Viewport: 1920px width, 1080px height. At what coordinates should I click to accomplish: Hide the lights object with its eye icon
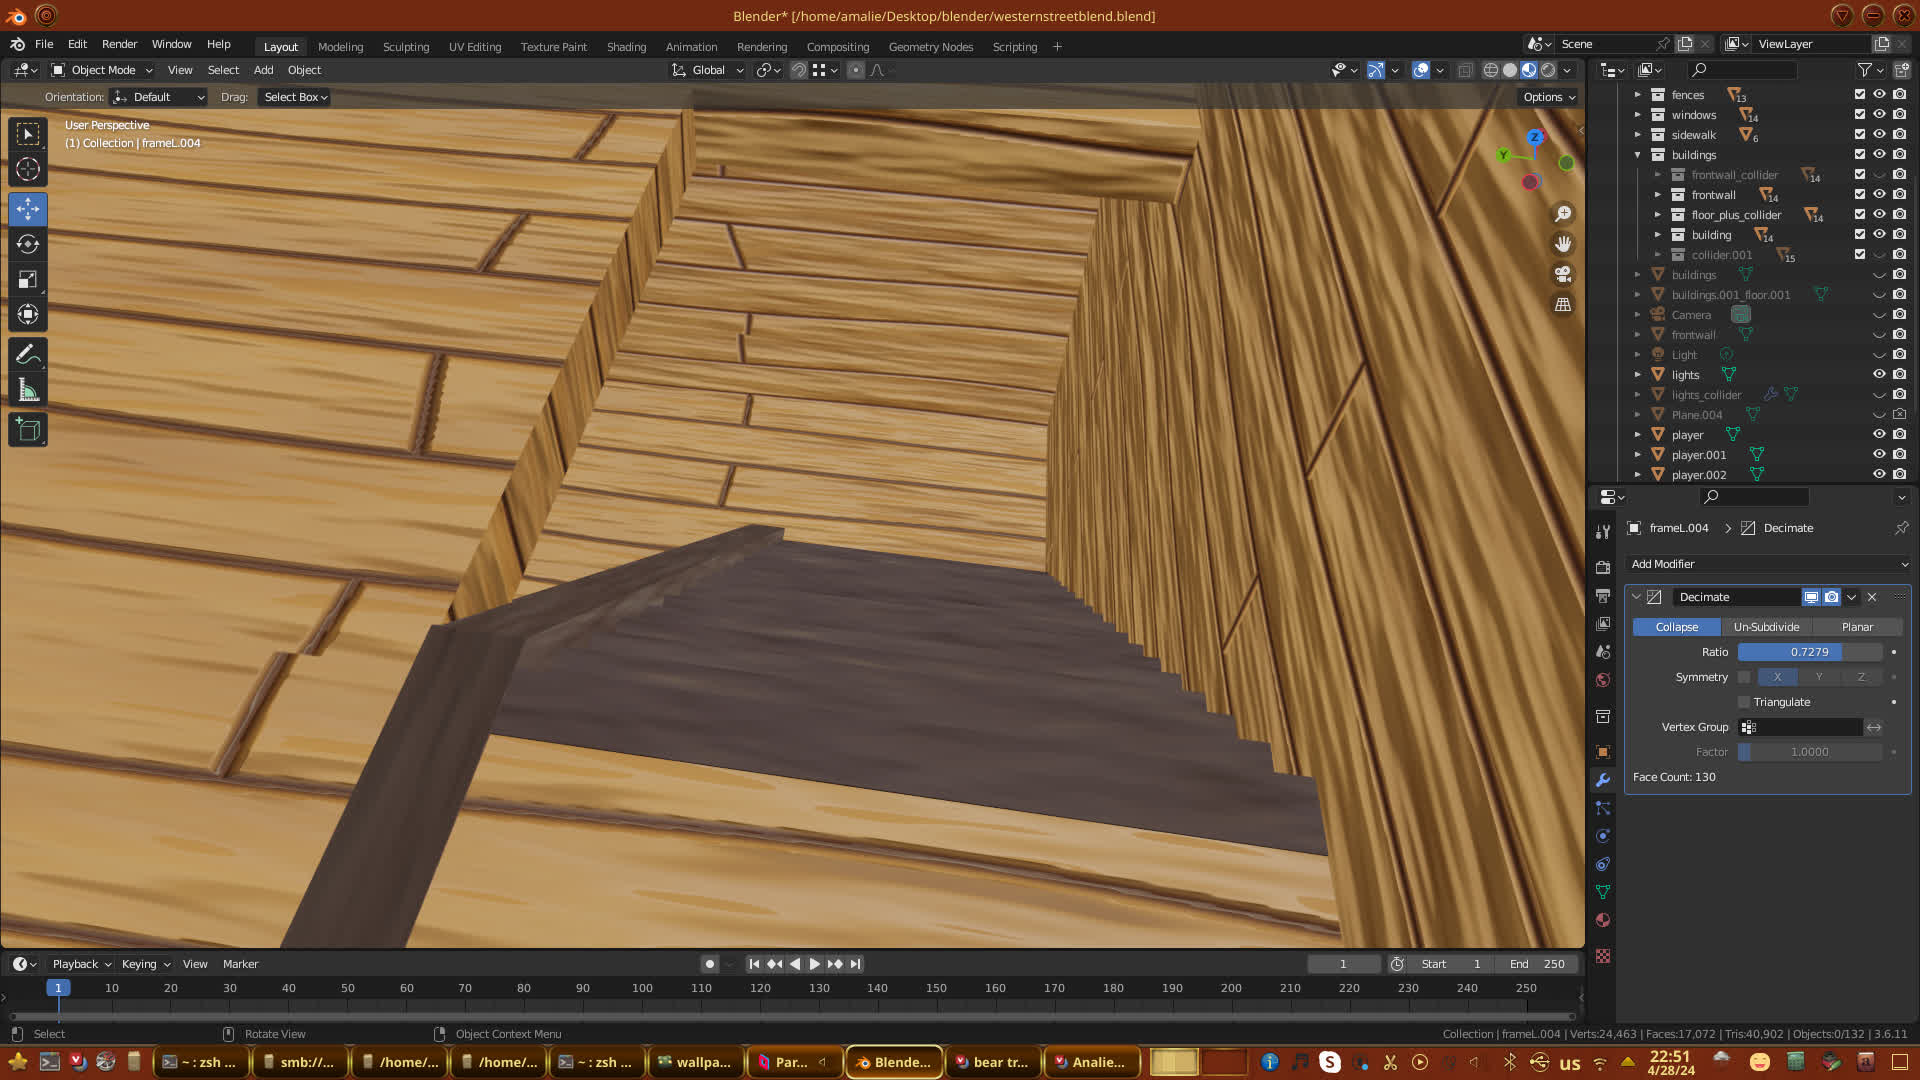[1879, 374]
